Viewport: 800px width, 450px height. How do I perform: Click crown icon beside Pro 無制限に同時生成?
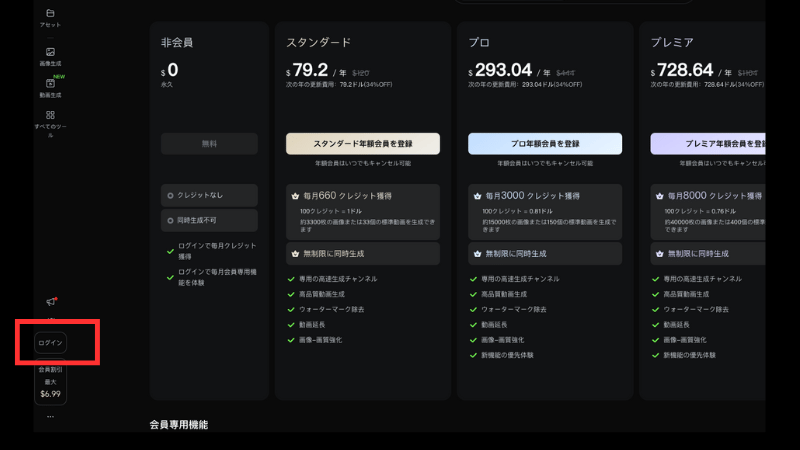477,254
